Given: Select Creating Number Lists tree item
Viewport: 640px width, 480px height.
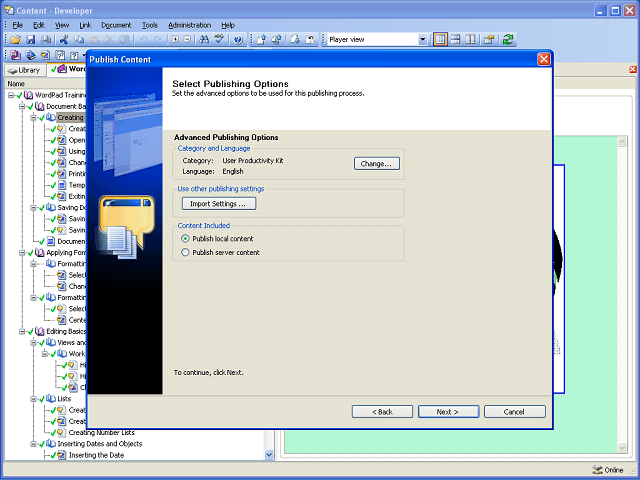Looking at the screenshot, I should (x=101, y=432).
